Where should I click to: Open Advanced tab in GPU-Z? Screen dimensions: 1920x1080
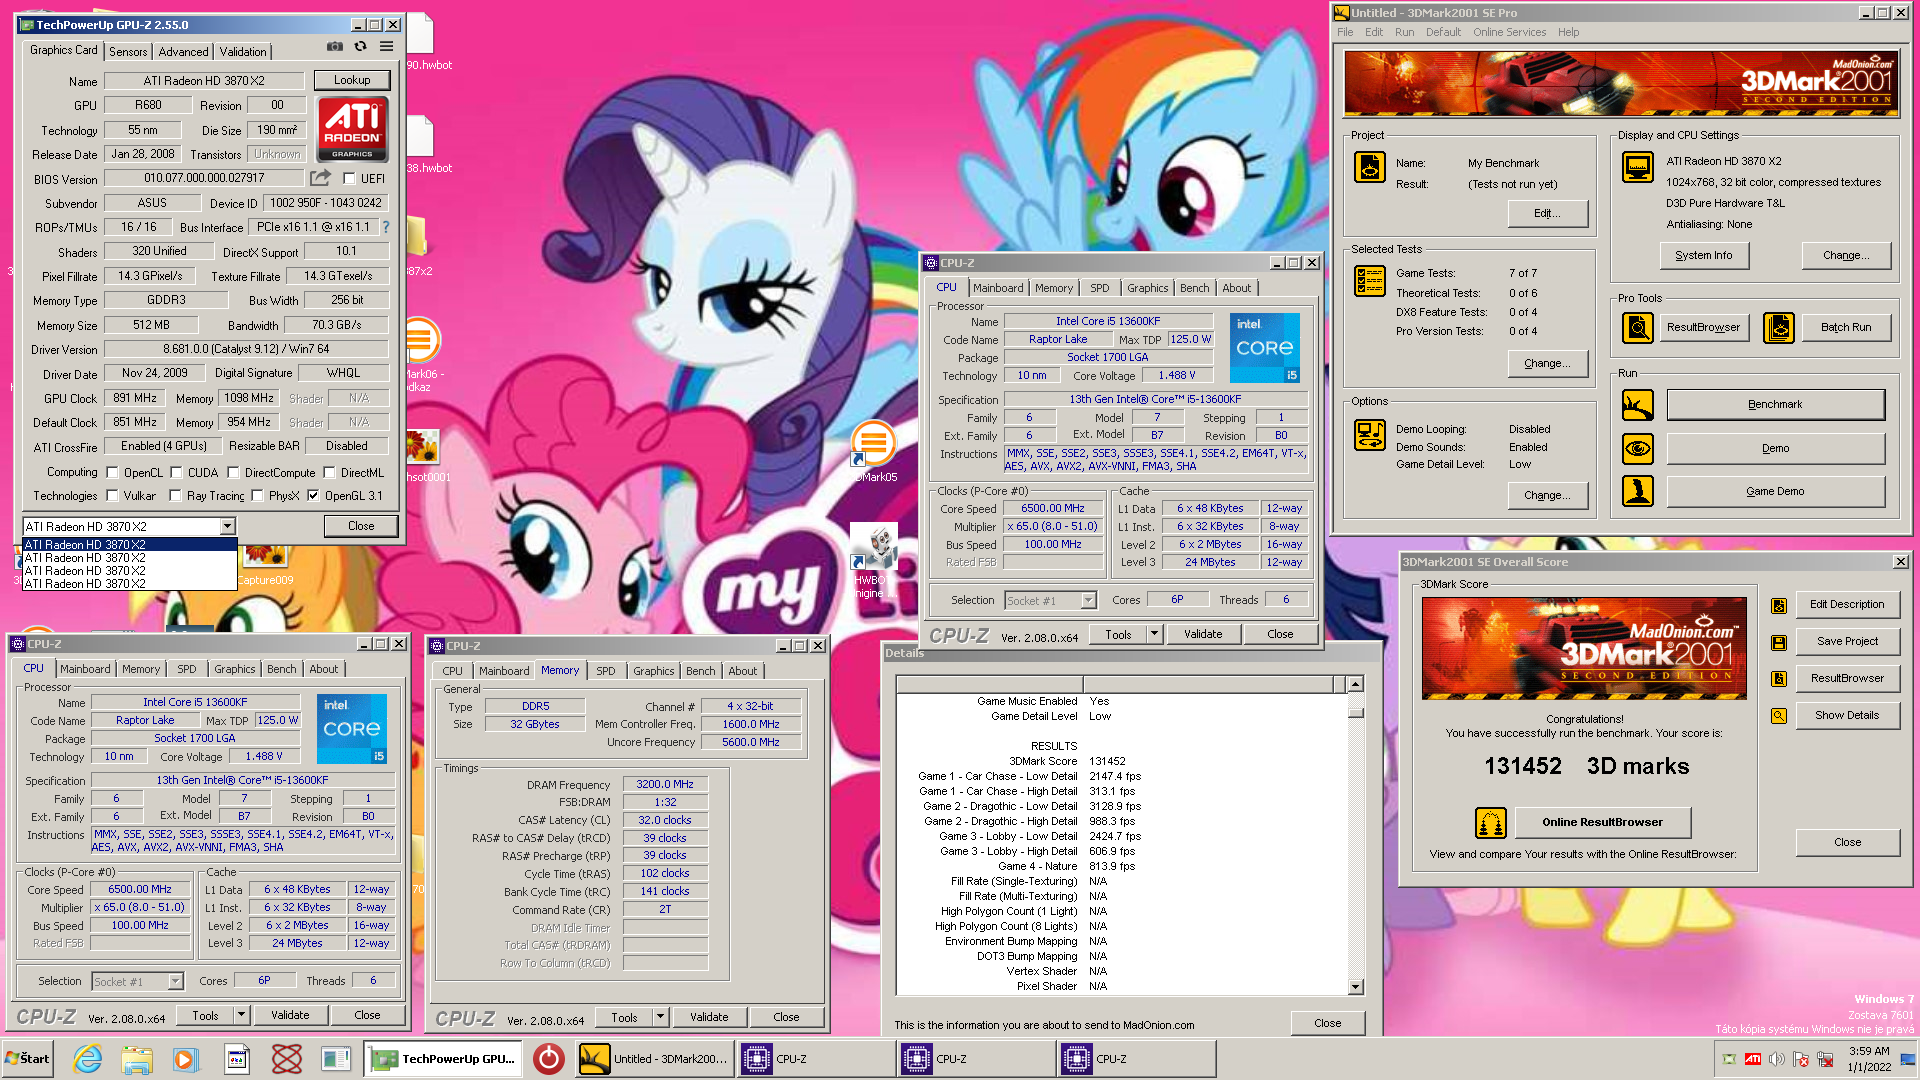(x=183, y=51)
